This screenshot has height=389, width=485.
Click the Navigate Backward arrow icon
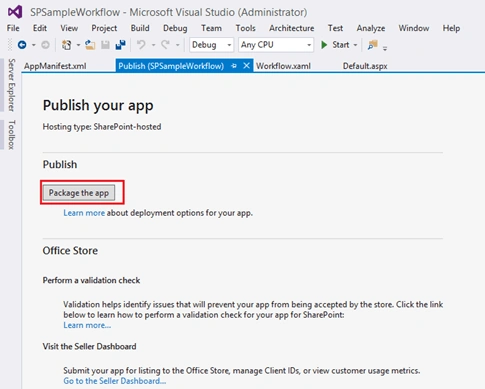pos(22,45)
